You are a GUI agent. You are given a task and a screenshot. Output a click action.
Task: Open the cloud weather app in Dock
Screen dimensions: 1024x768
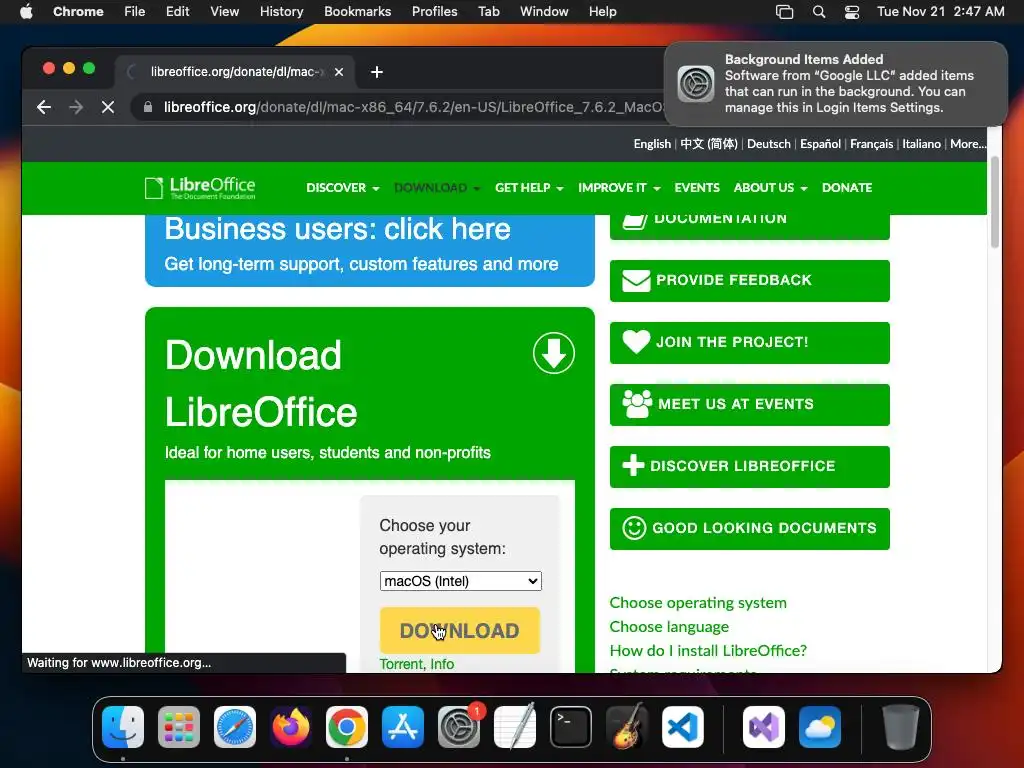click(x=820, y=727)
